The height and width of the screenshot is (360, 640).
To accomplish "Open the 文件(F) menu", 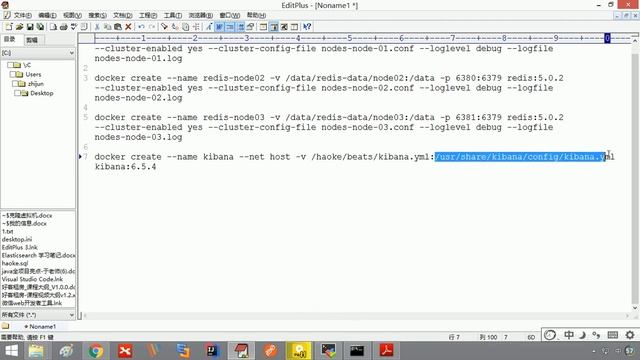I will tap(22, 15).
